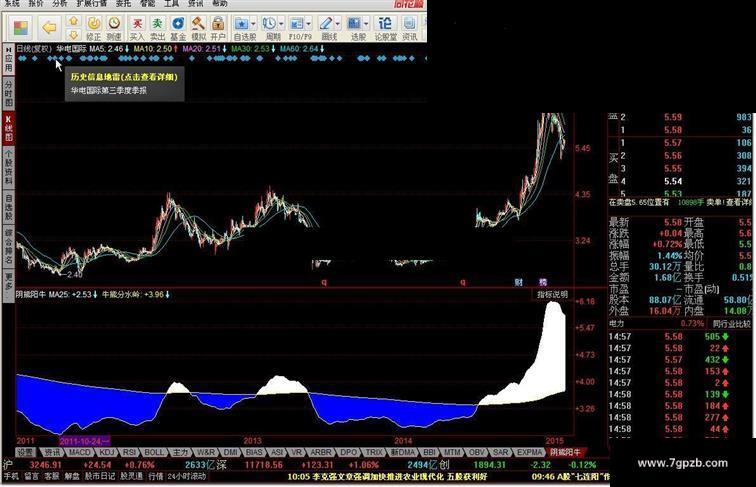Launch 模拟 simulated trading icon
The height and width of the screenshot is (487, 756).
point(198,28)
